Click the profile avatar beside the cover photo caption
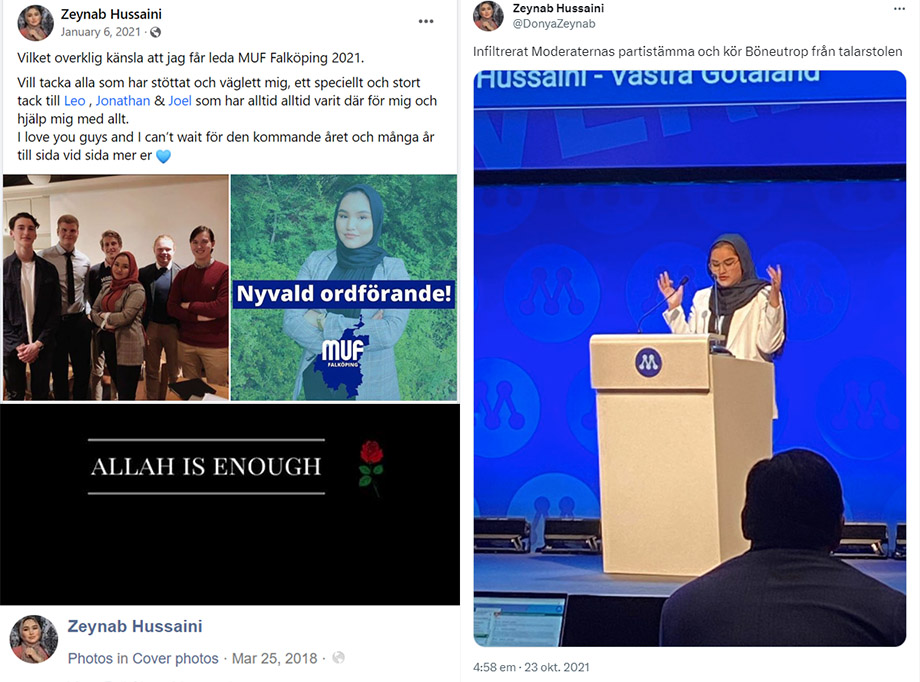This screenshot has height=682, width=920. [x=34, y=639]
